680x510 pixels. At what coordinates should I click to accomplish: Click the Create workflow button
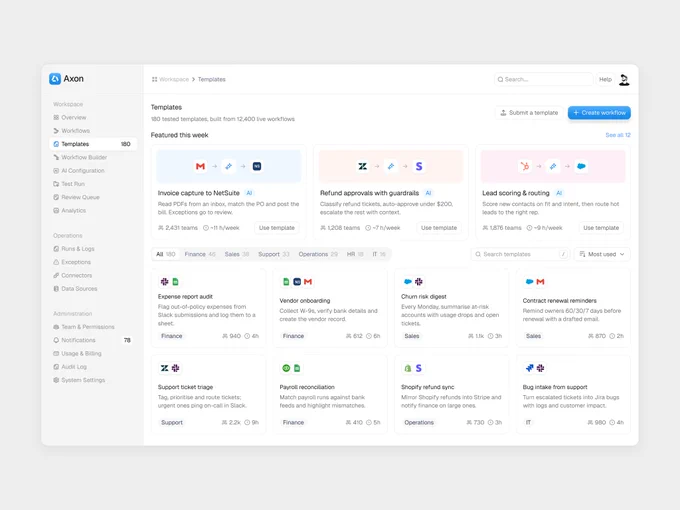[599, 113]
